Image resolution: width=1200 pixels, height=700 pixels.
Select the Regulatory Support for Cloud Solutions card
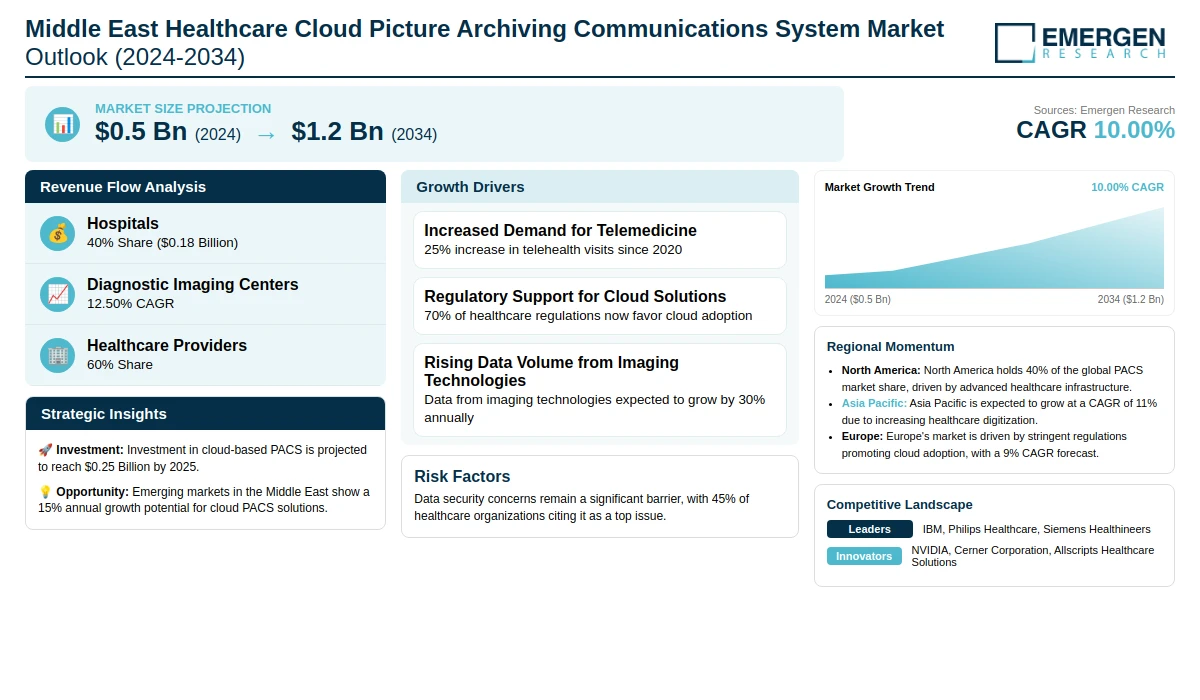(x=599, y=306)
